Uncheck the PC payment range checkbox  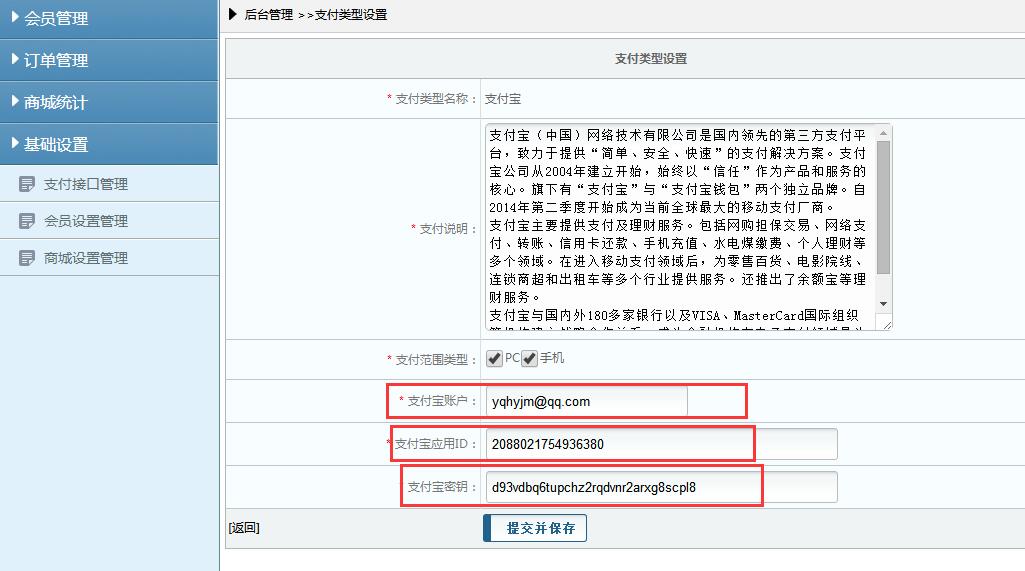click(494, 358)
